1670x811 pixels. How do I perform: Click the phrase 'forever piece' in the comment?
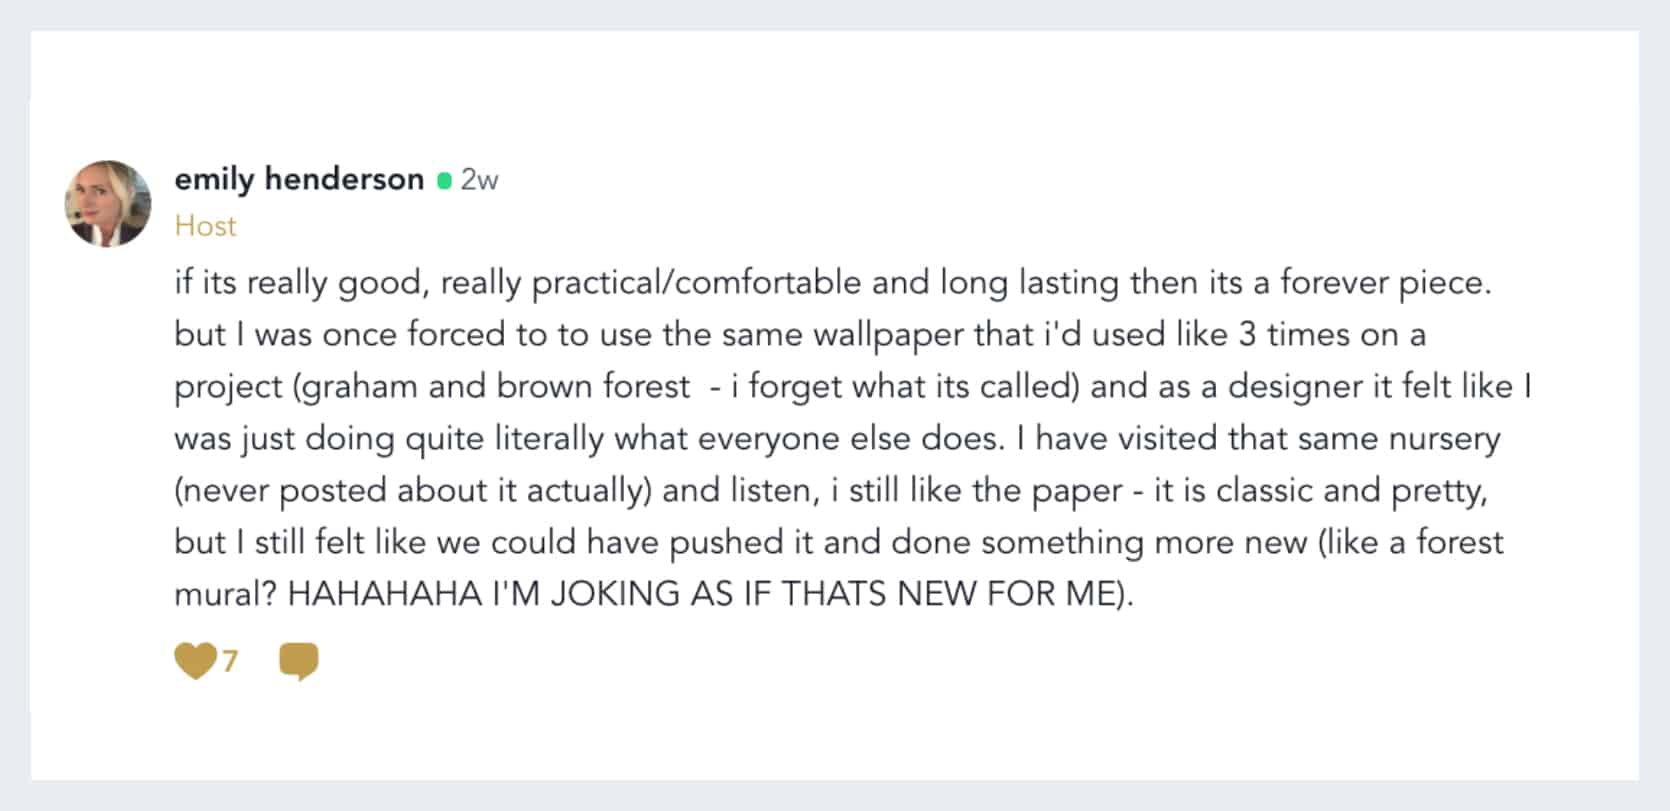tap(1385, 283)
